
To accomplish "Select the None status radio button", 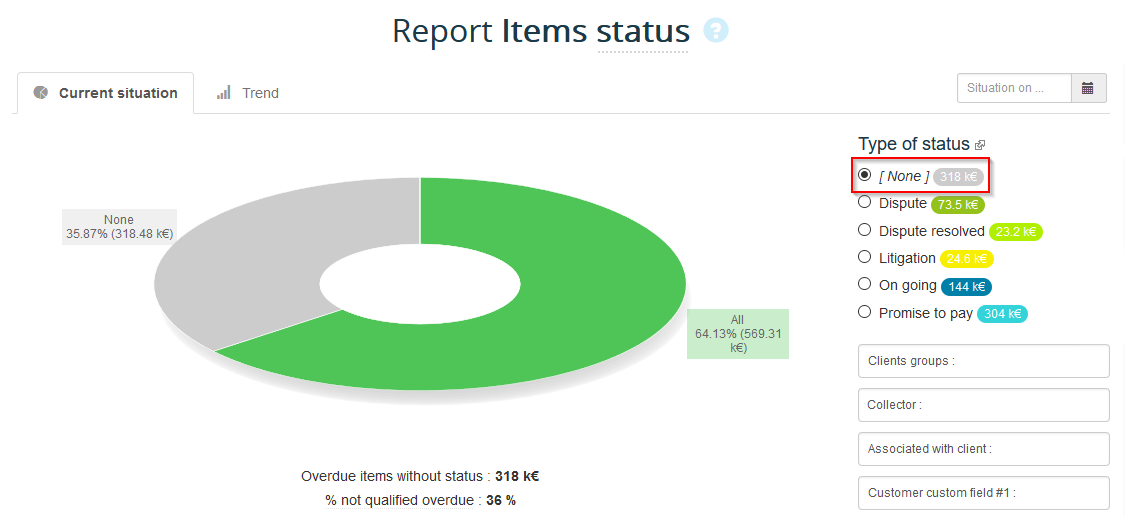I will [865, 175].
